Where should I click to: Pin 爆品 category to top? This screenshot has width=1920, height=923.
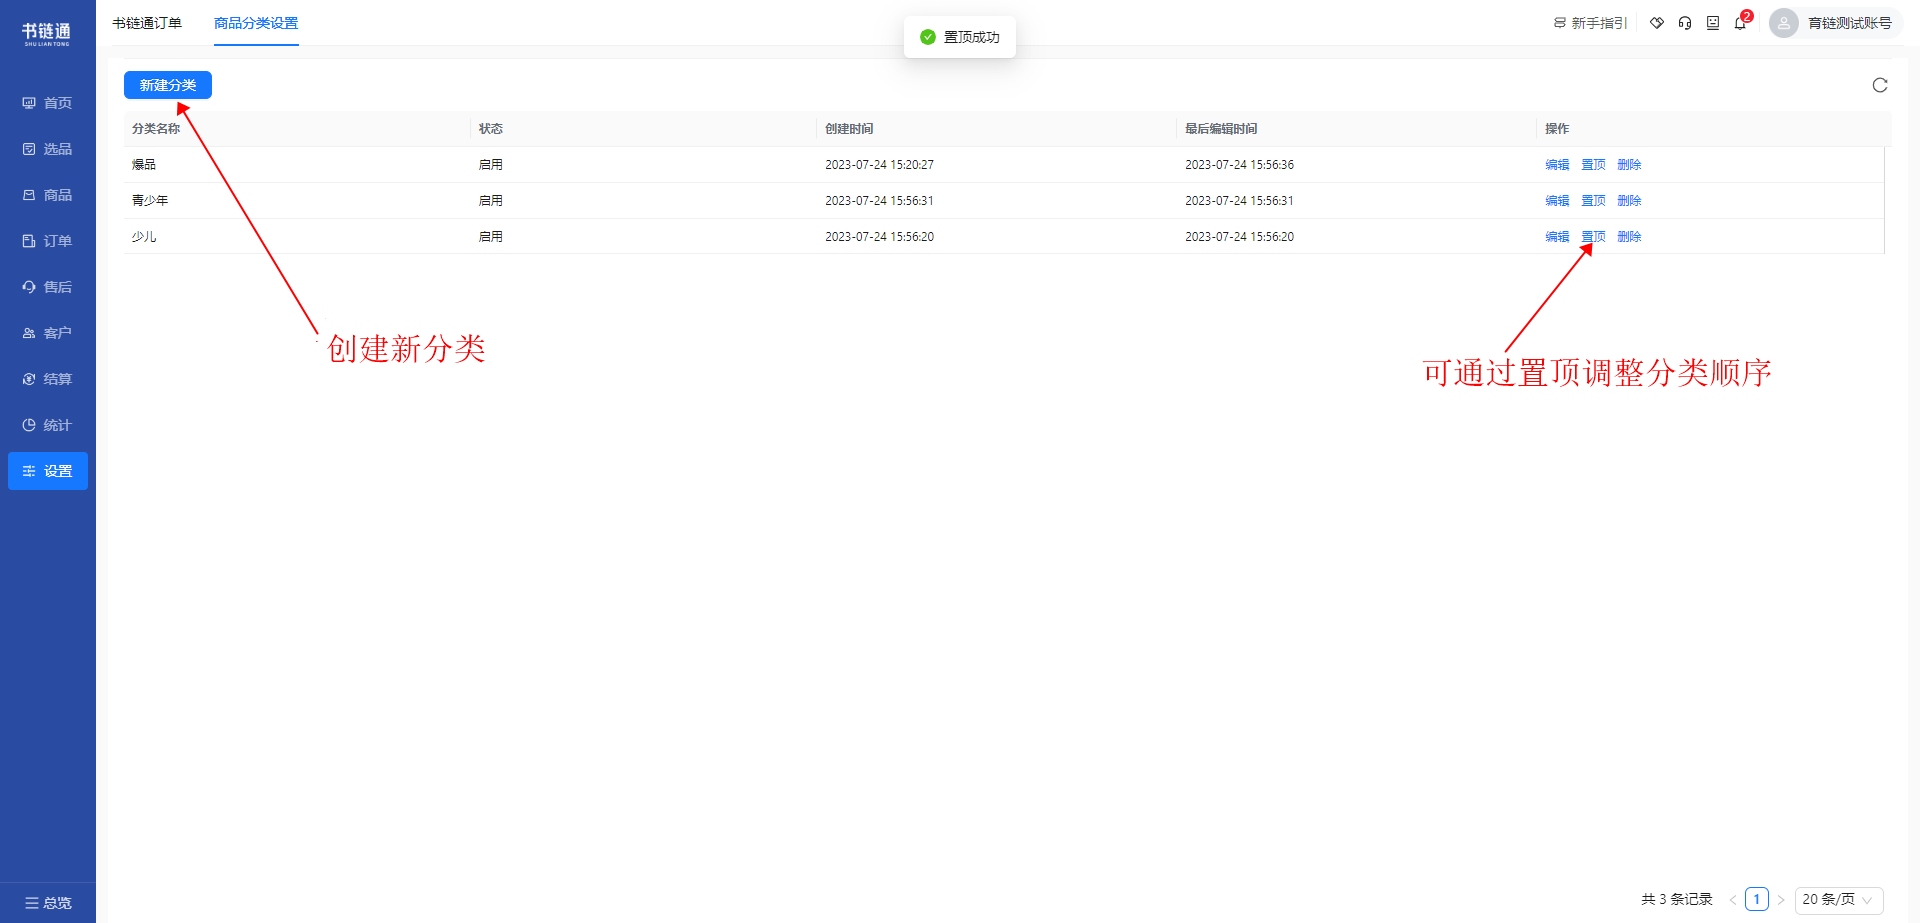1593,165
